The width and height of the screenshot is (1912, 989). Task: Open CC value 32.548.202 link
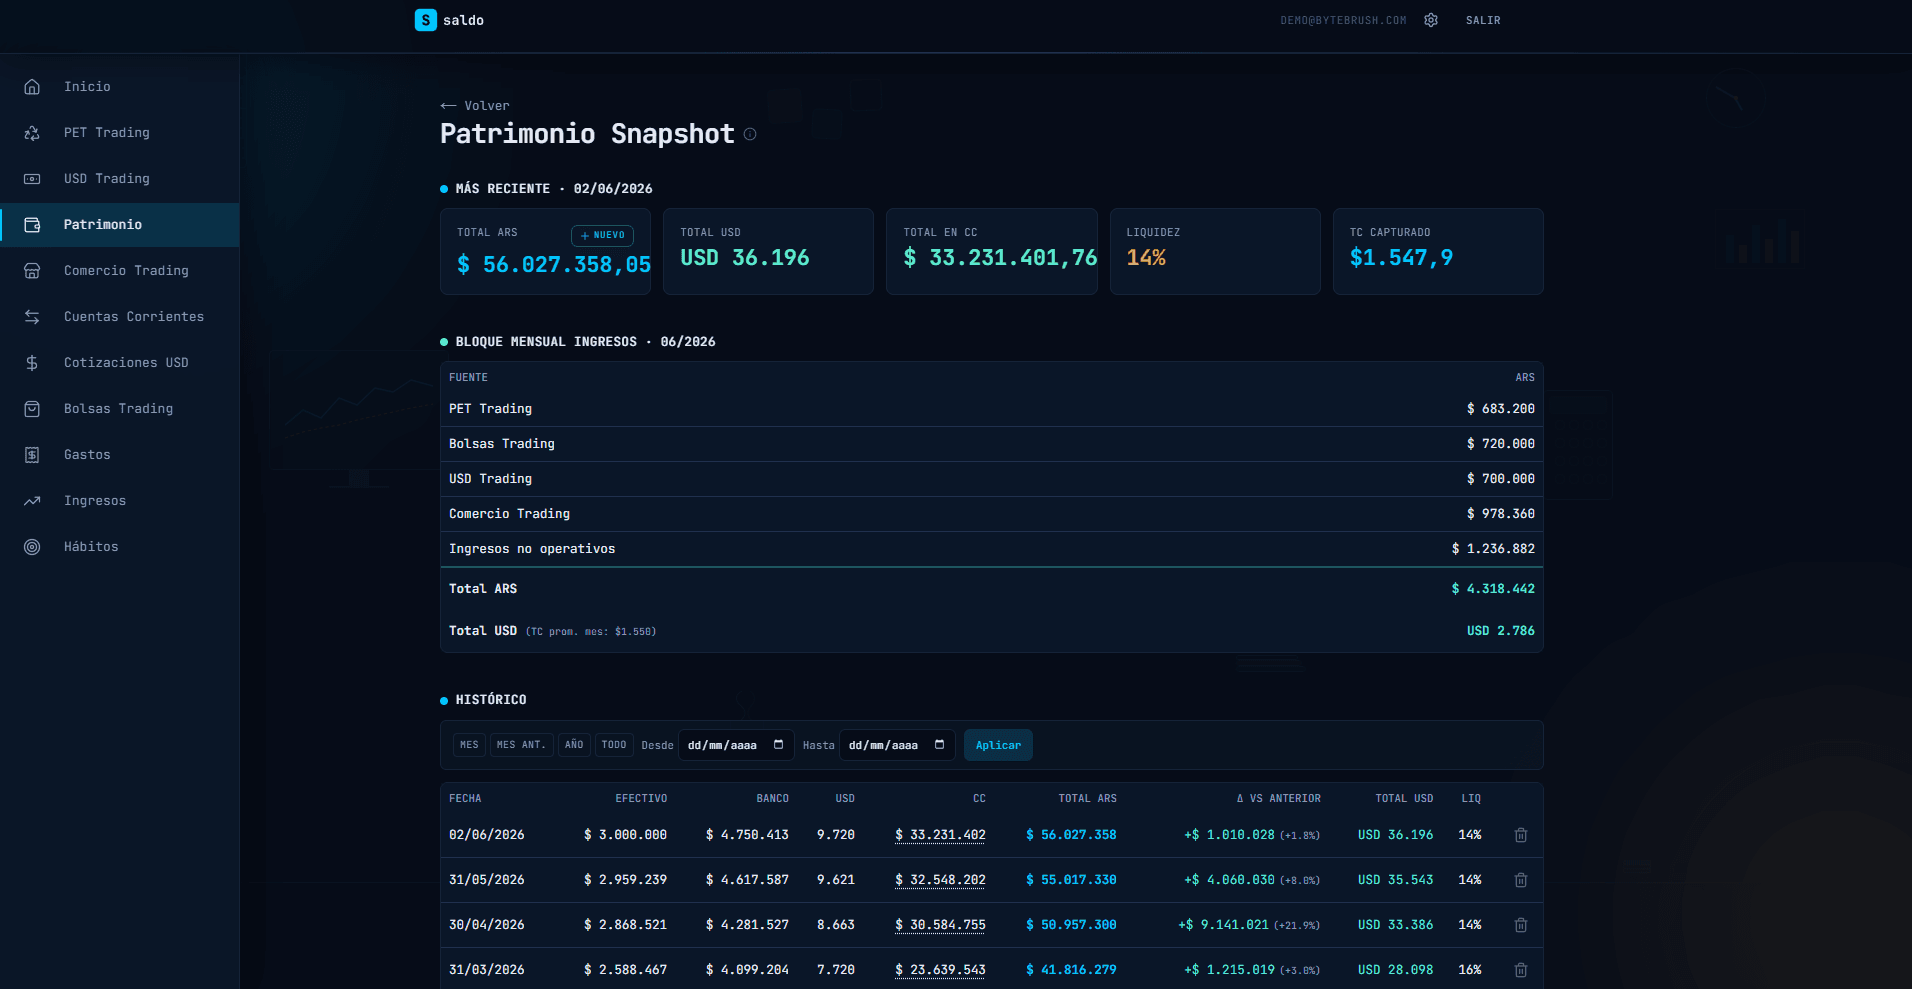coord(940,880)
